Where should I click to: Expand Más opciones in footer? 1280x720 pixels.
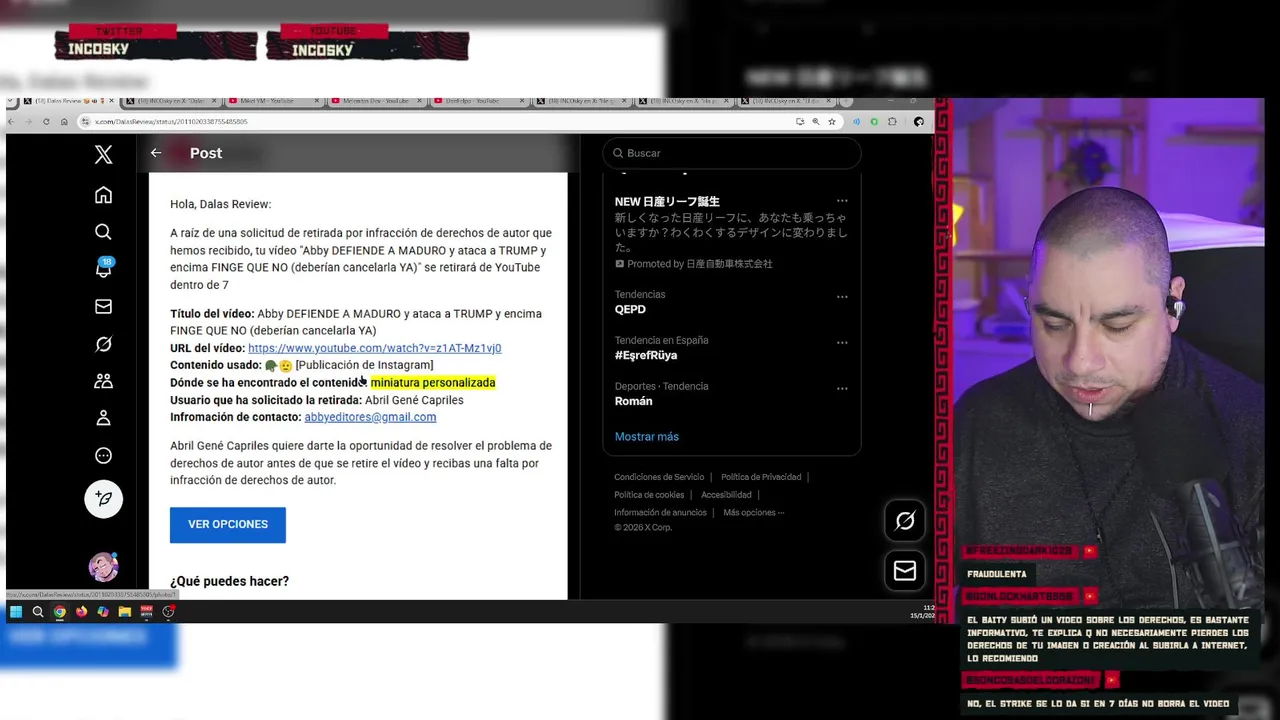click(753, 513)
